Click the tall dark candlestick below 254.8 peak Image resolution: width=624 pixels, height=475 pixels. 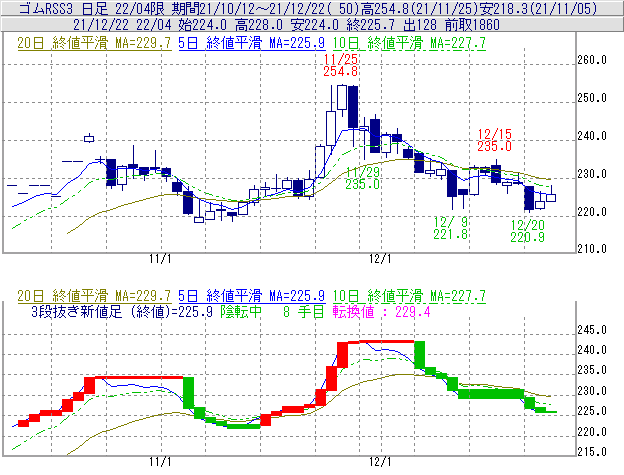point(353,107)
